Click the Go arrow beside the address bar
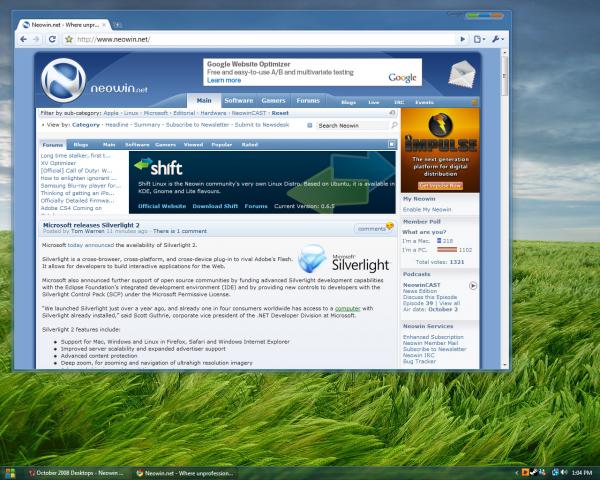 [x=463, y=39]
